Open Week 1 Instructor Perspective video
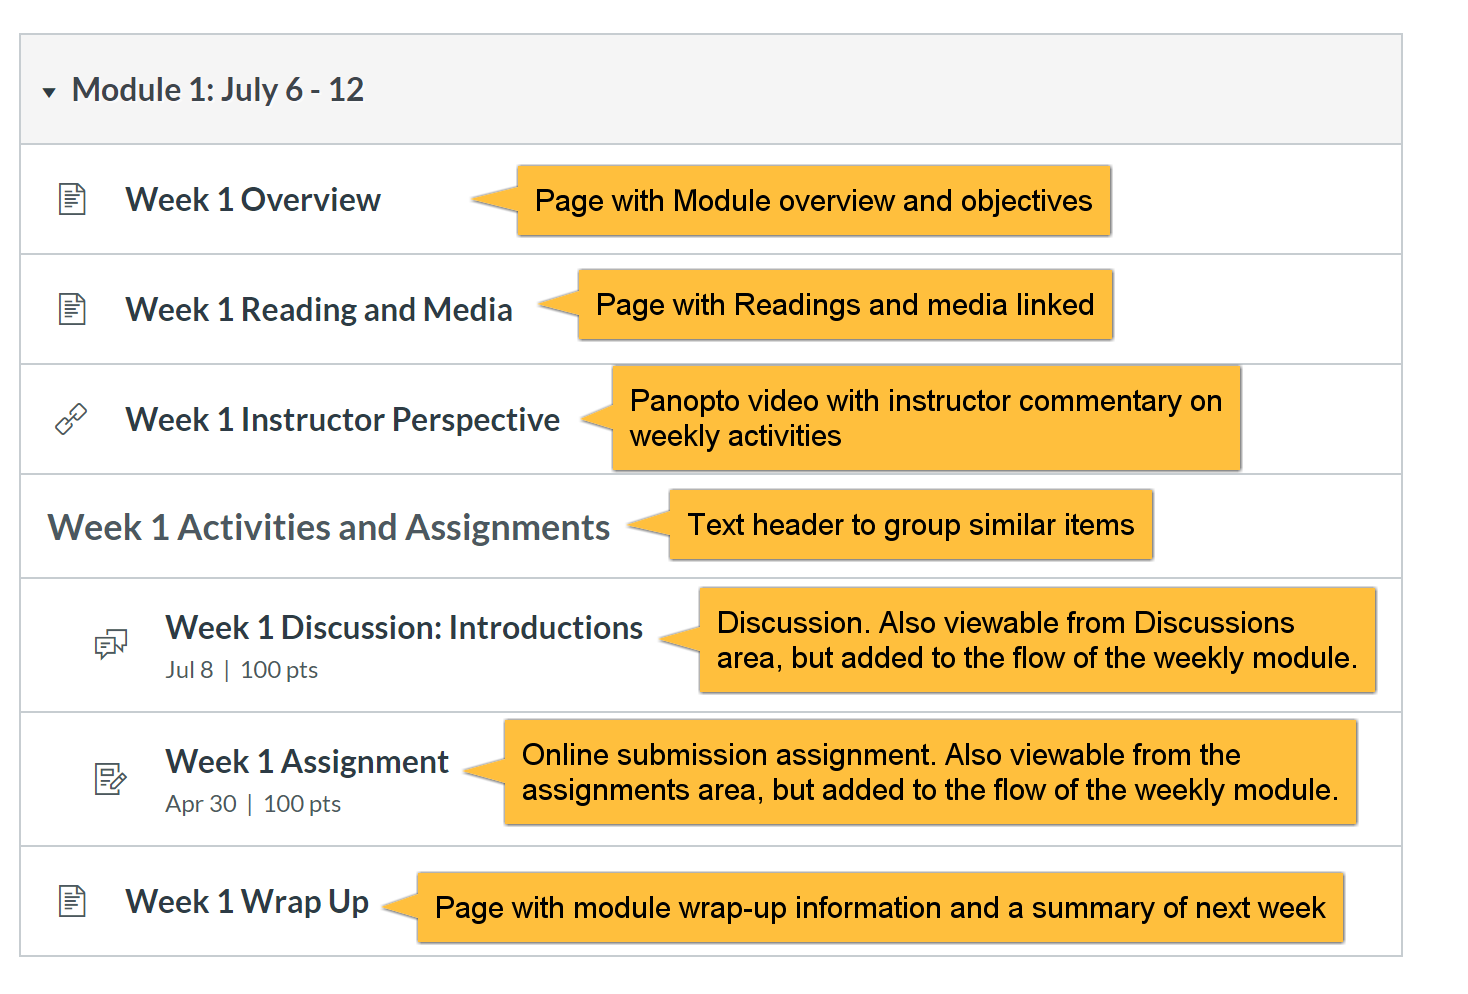This screenshot has height=994, width=1468. coord(342,419)
